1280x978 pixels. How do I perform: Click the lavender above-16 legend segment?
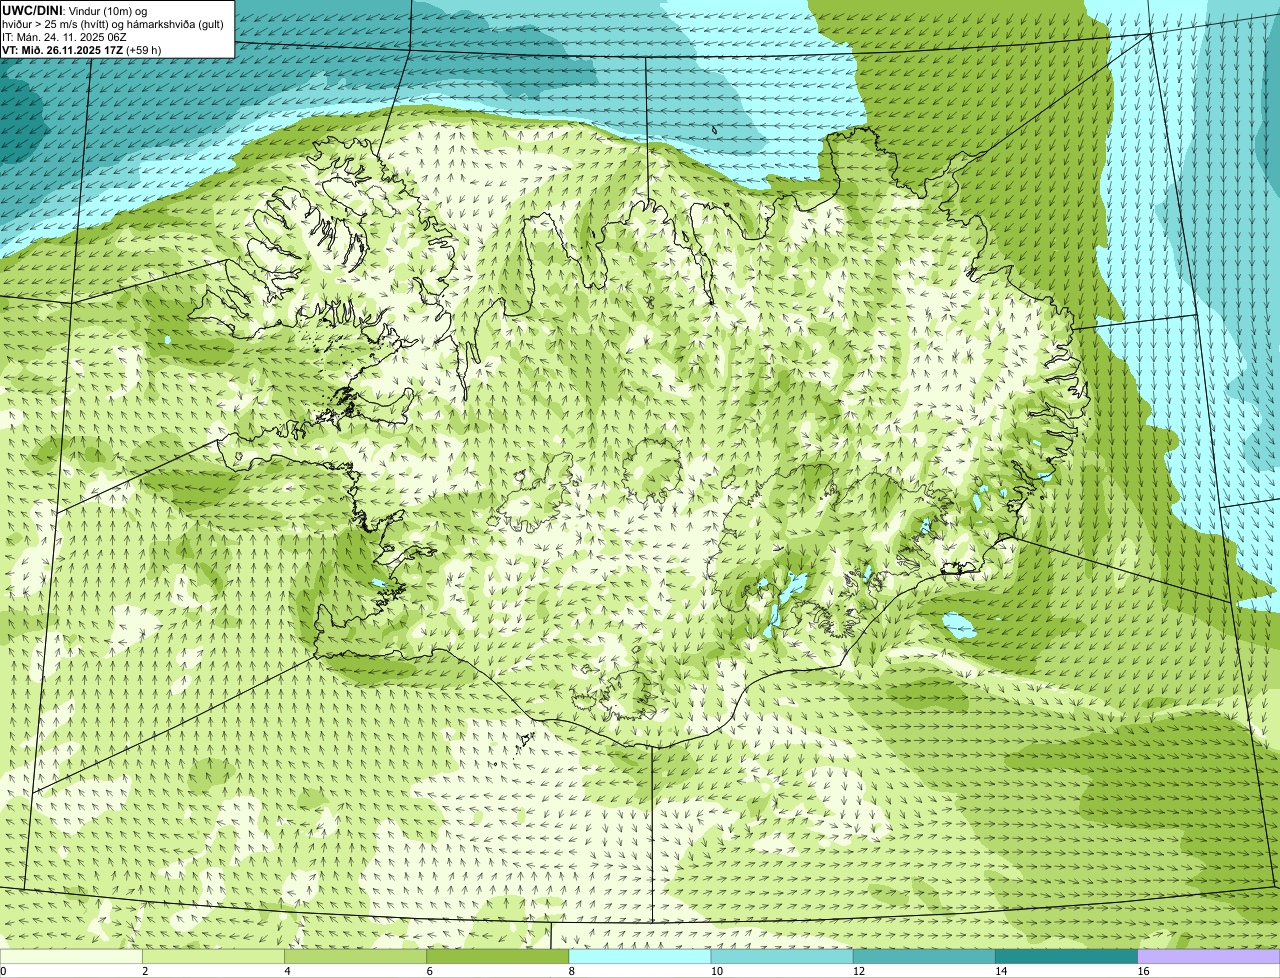click(1209, 956)
